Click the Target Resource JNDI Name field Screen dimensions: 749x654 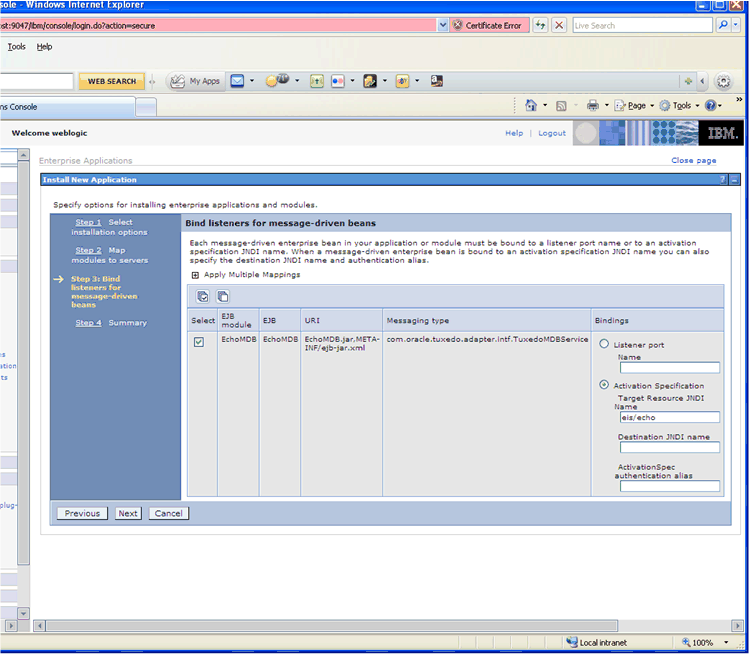(x=670, y=417)
